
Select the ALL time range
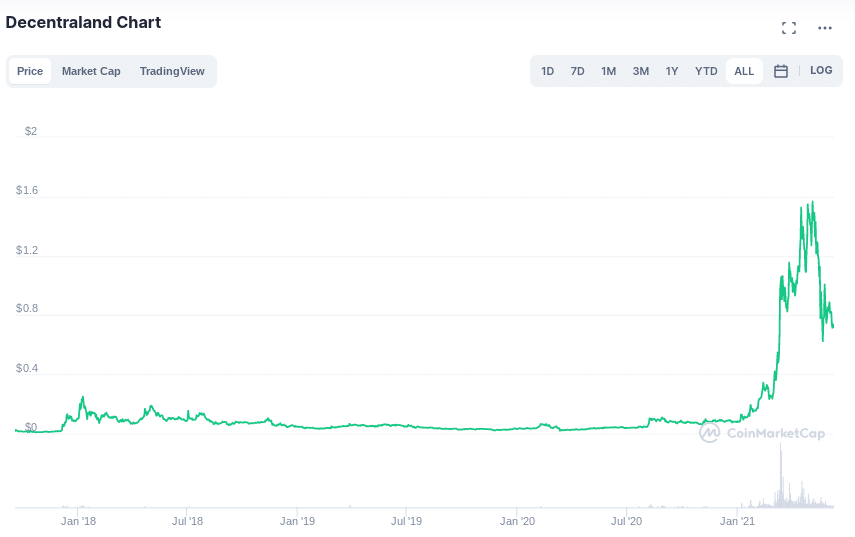pyautogui.click(x=744, y=71)
